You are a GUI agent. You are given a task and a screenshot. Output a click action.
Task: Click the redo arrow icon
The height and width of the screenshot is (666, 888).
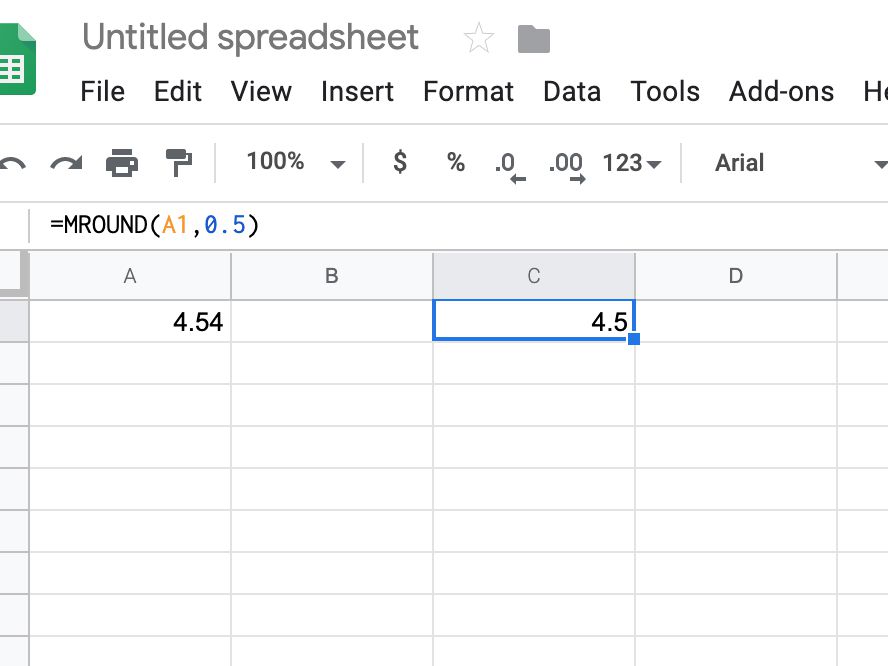pos(66,163)
